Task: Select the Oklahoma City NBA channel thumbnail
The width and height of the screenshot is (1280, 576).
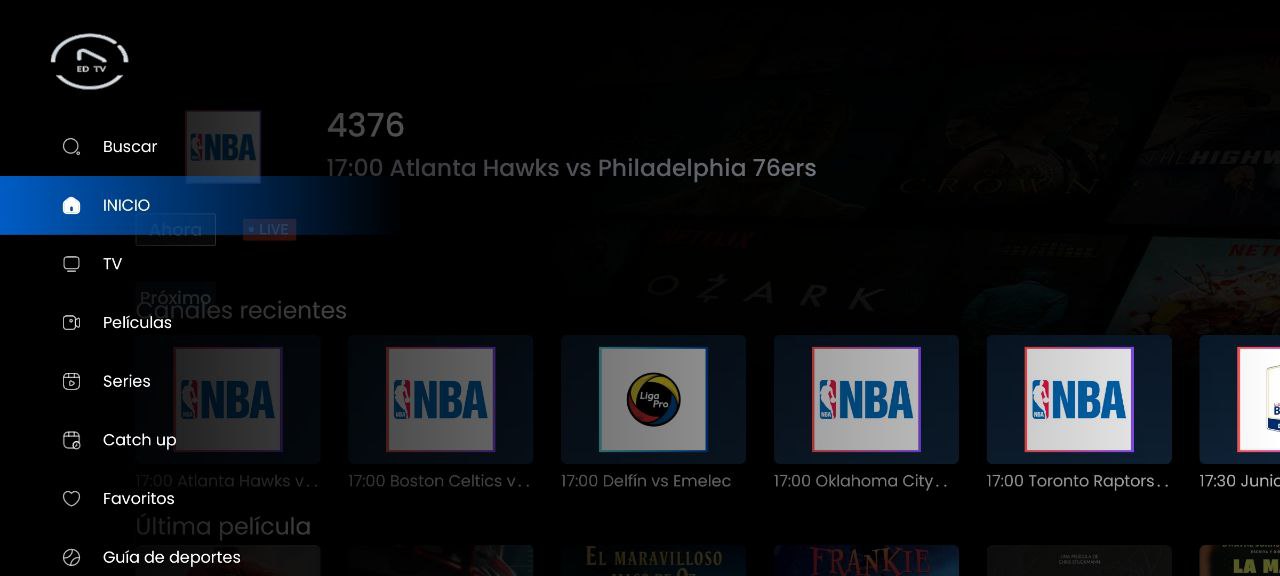Action: pyautogui.click(x=866, y=399)
